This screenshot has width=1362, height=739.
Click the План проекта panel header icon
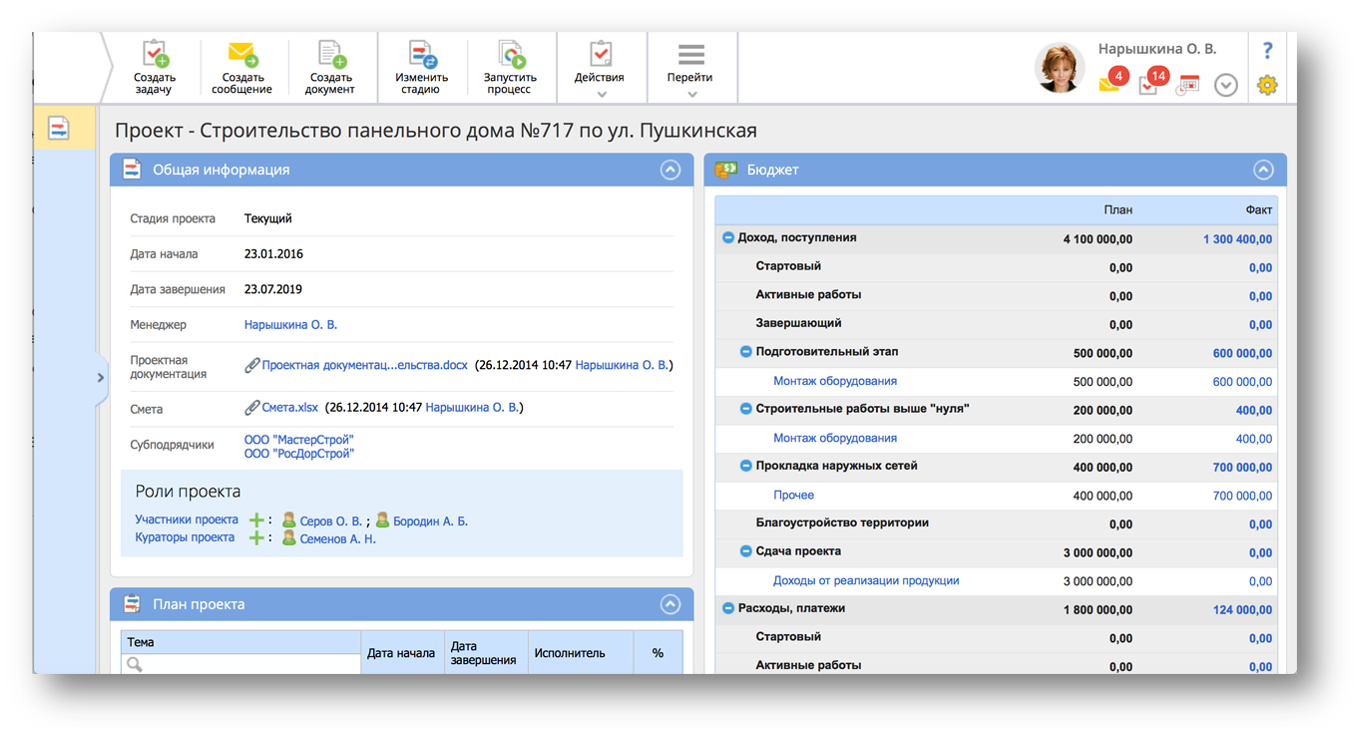[132, 604]
